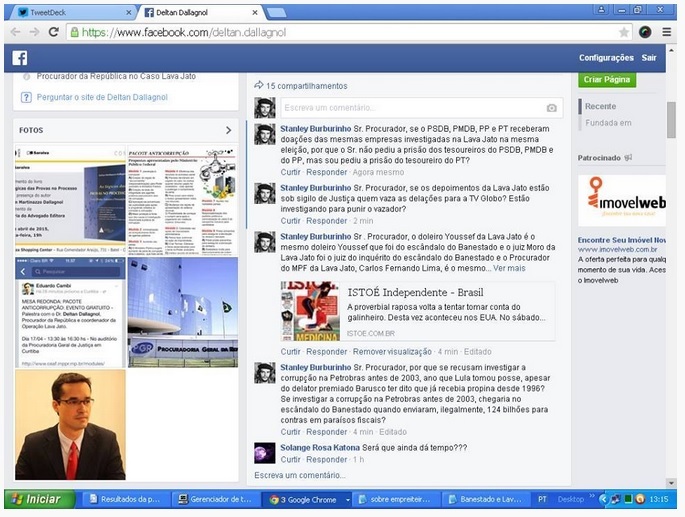
Task: Reload the page with refresh icon
Action: [x=53, y=32]
